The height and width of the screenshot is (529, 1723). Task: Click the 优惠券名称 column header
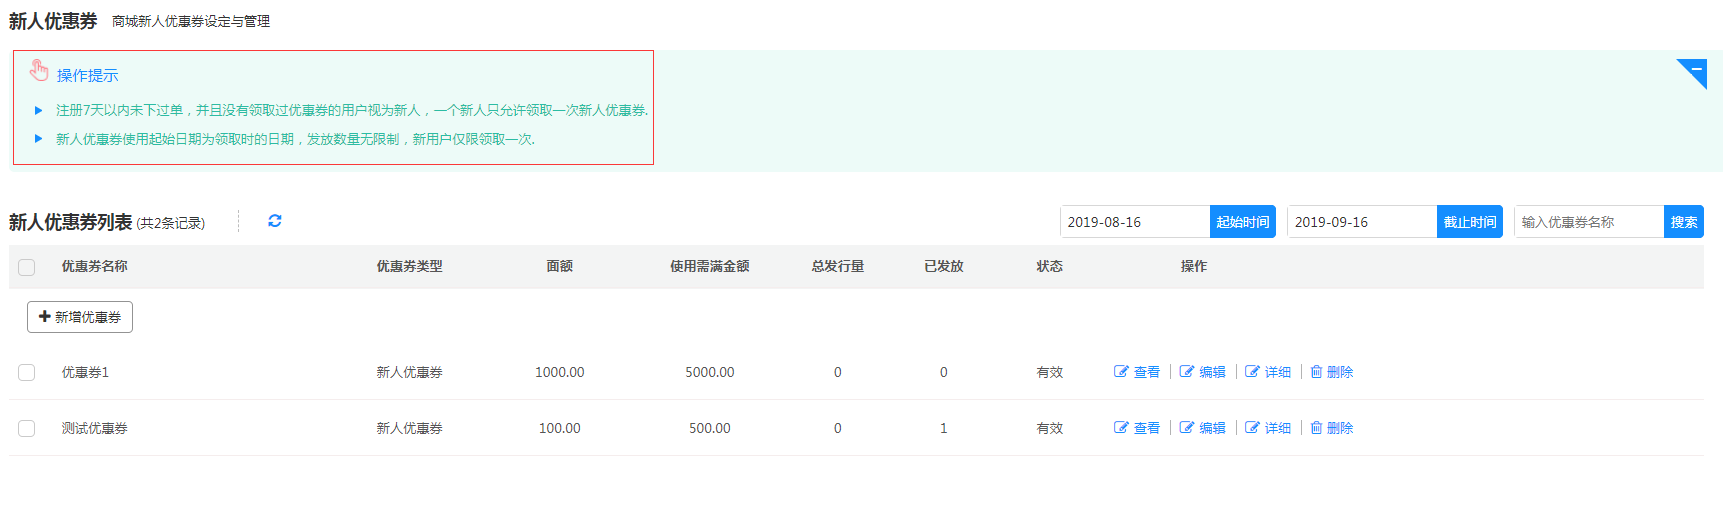(x=94, y=266)
